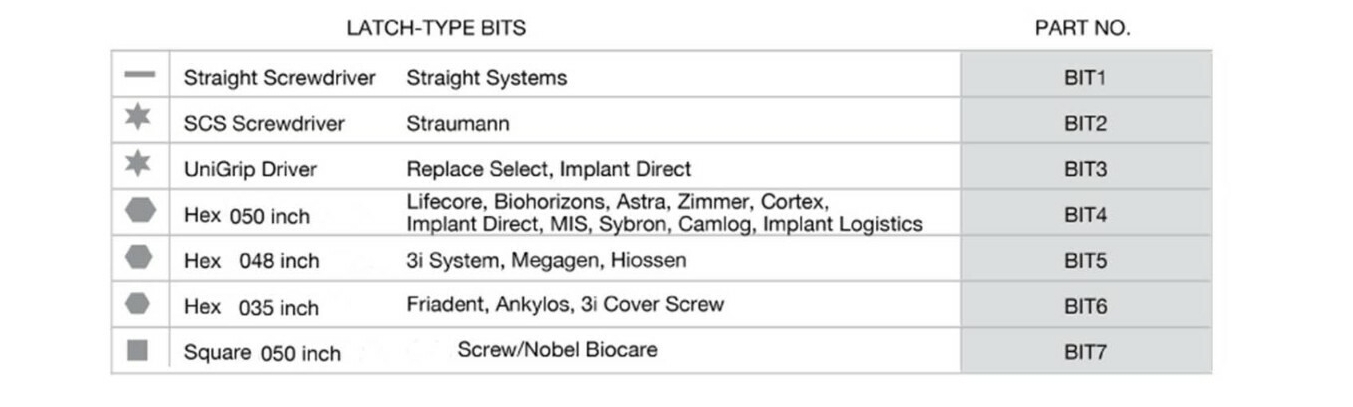The height and width of the screenshot is (407, 1353).
Task: Click the 3i System, Megagen, Hiossen text
Action: coord(546,261)
